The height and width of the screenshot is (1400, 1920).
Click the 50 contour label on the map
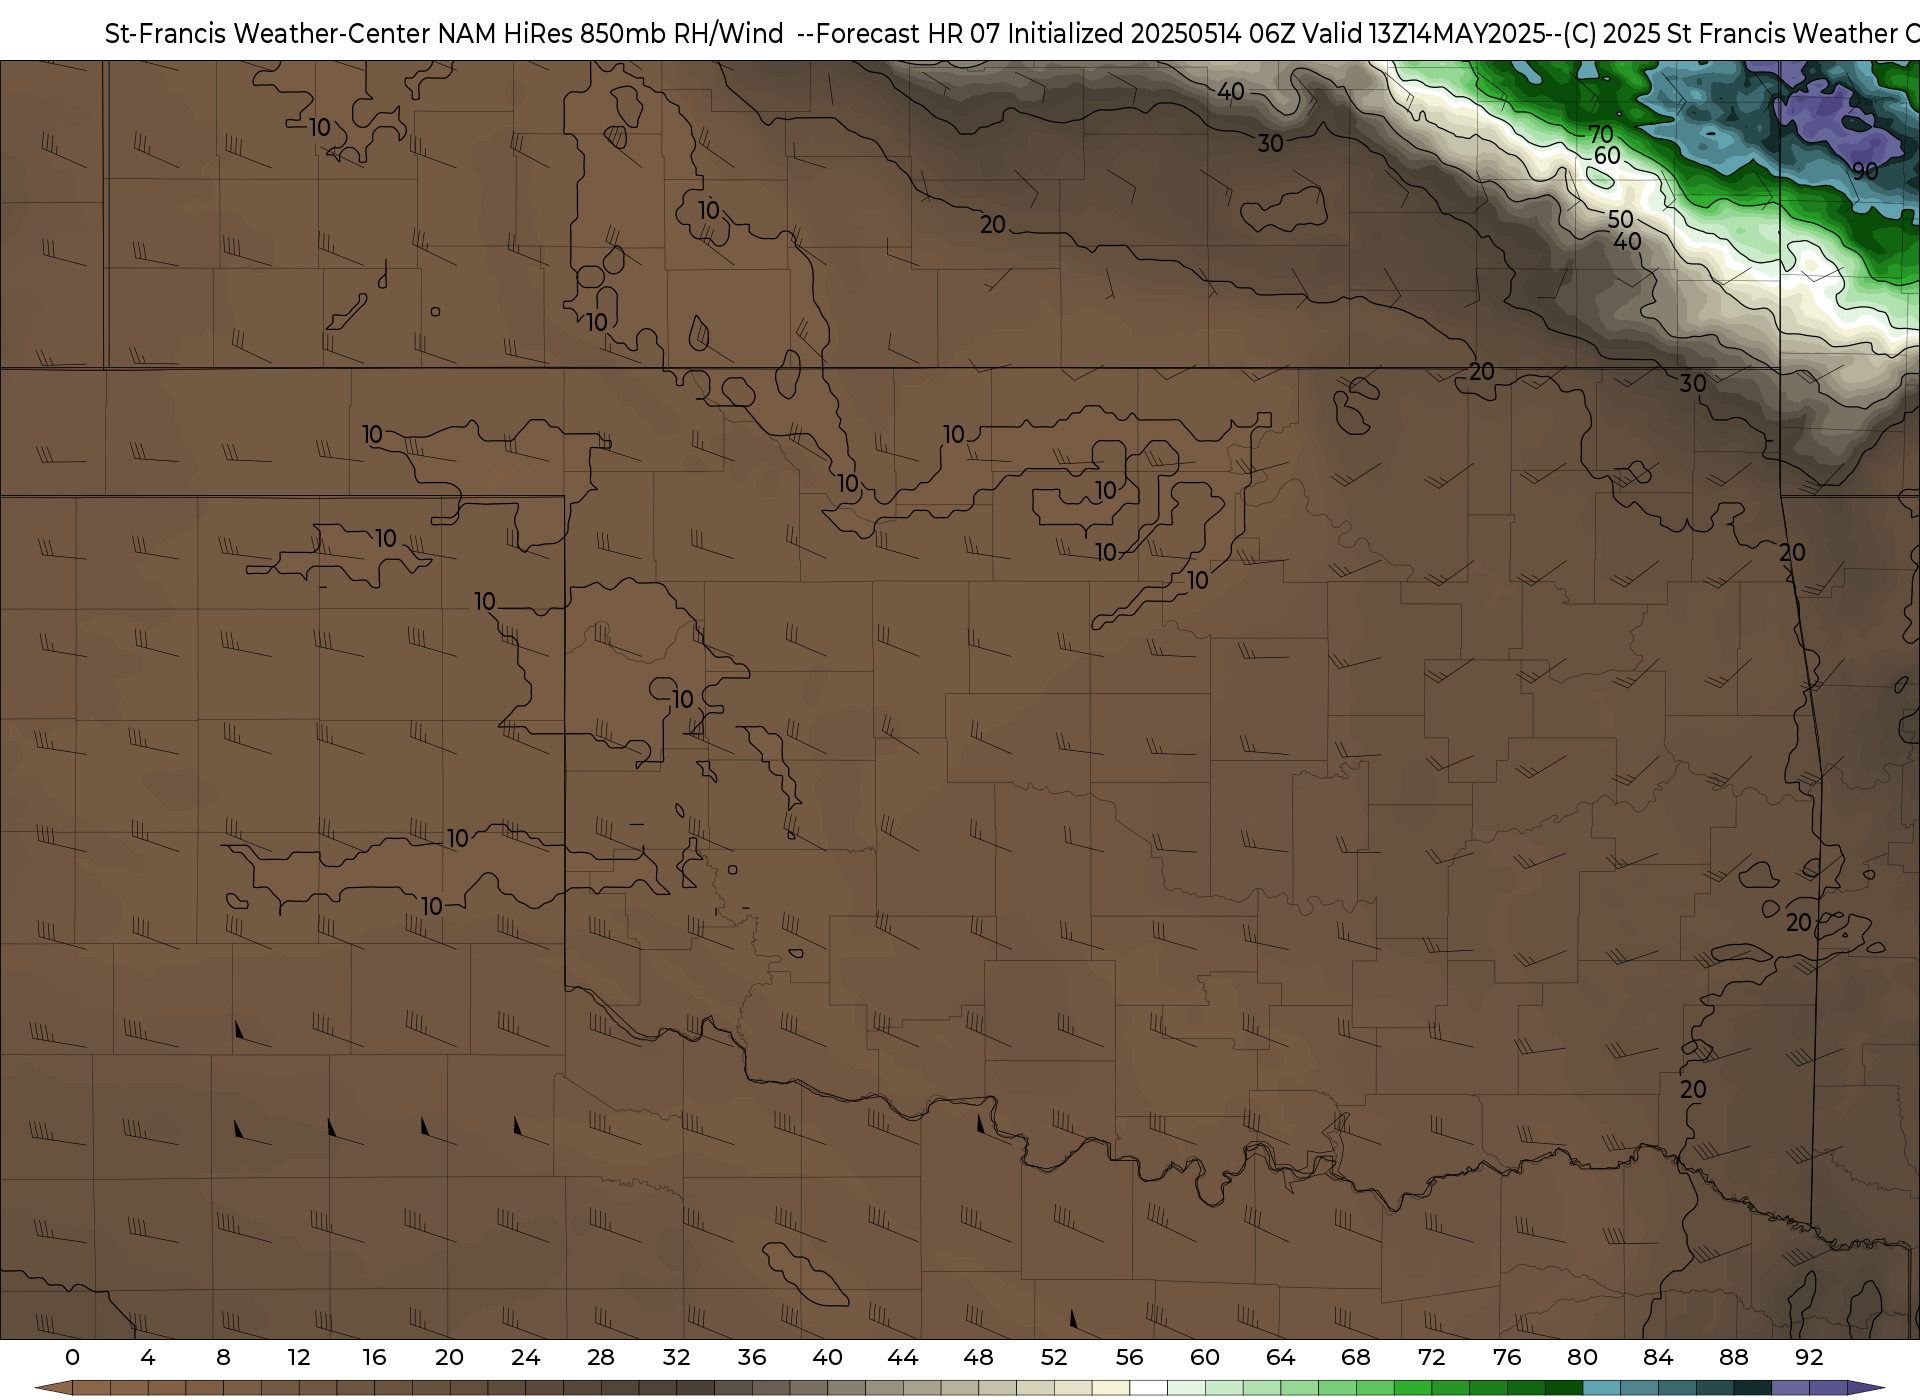click(x=1620, y=220)
